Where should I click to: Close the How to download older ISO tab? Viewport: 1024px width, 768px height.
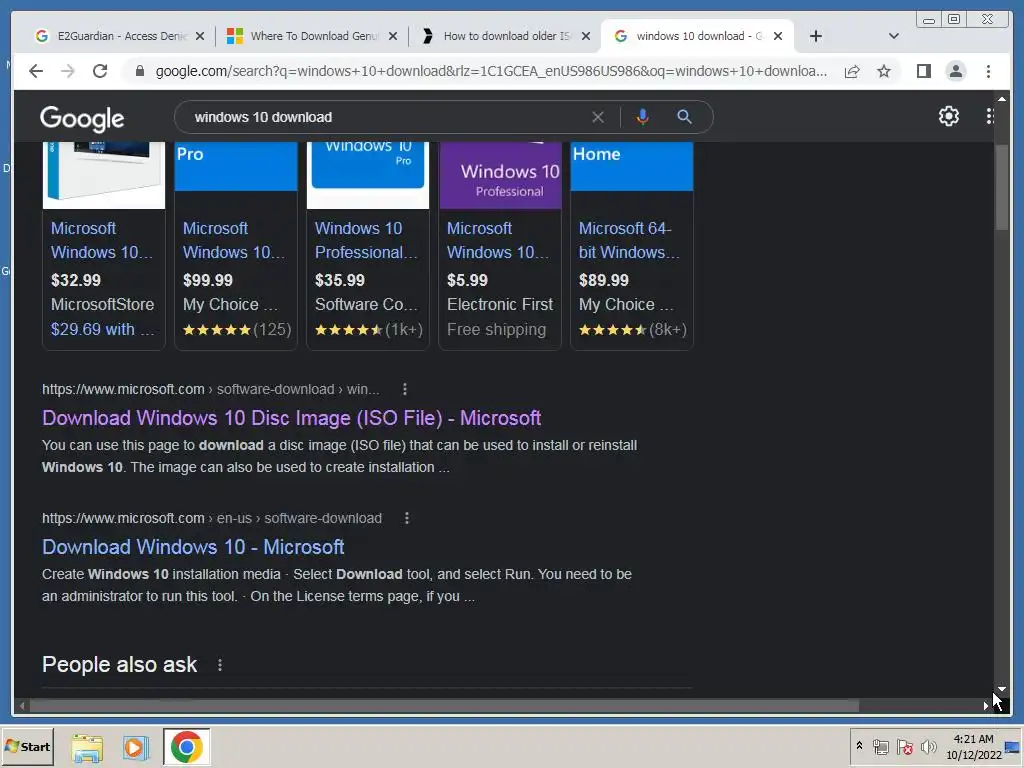586,37
